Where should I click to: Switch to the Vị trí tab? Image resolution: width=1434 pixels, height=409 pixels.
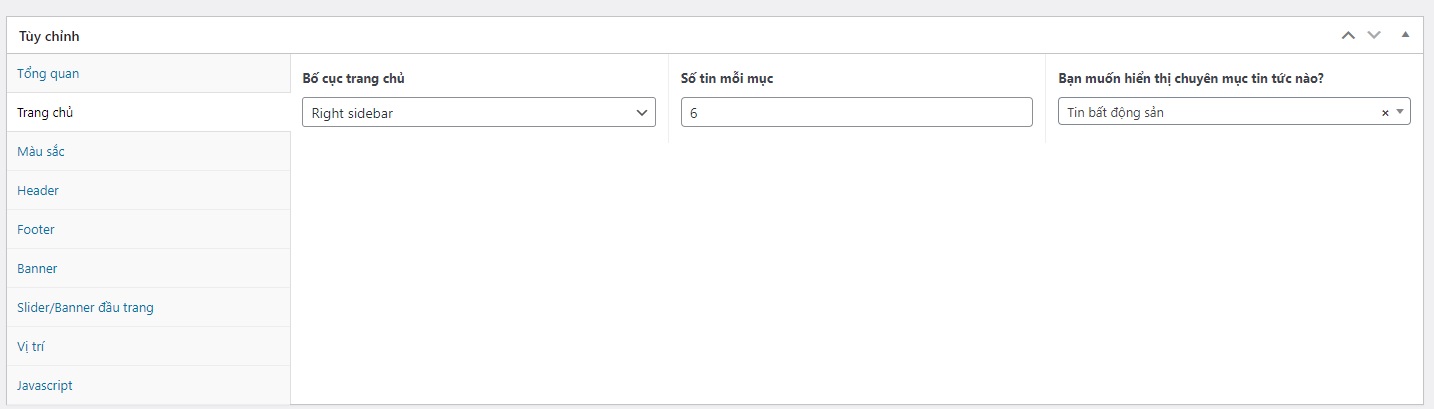(x=31, y=347)
